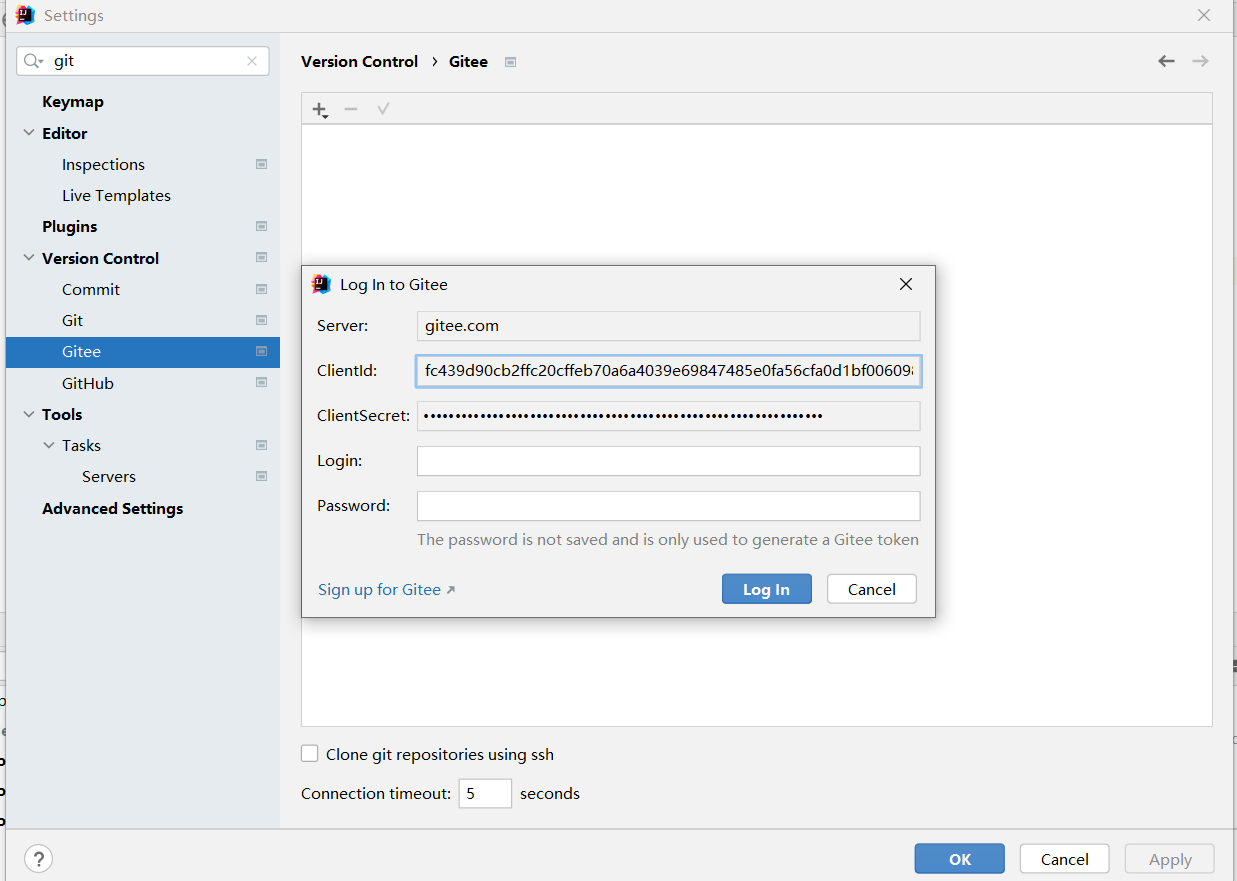Click Version Control breadcrumb
Image resolution: width=1237 pixels, height=881 pixels.
(x=360, y=61)
